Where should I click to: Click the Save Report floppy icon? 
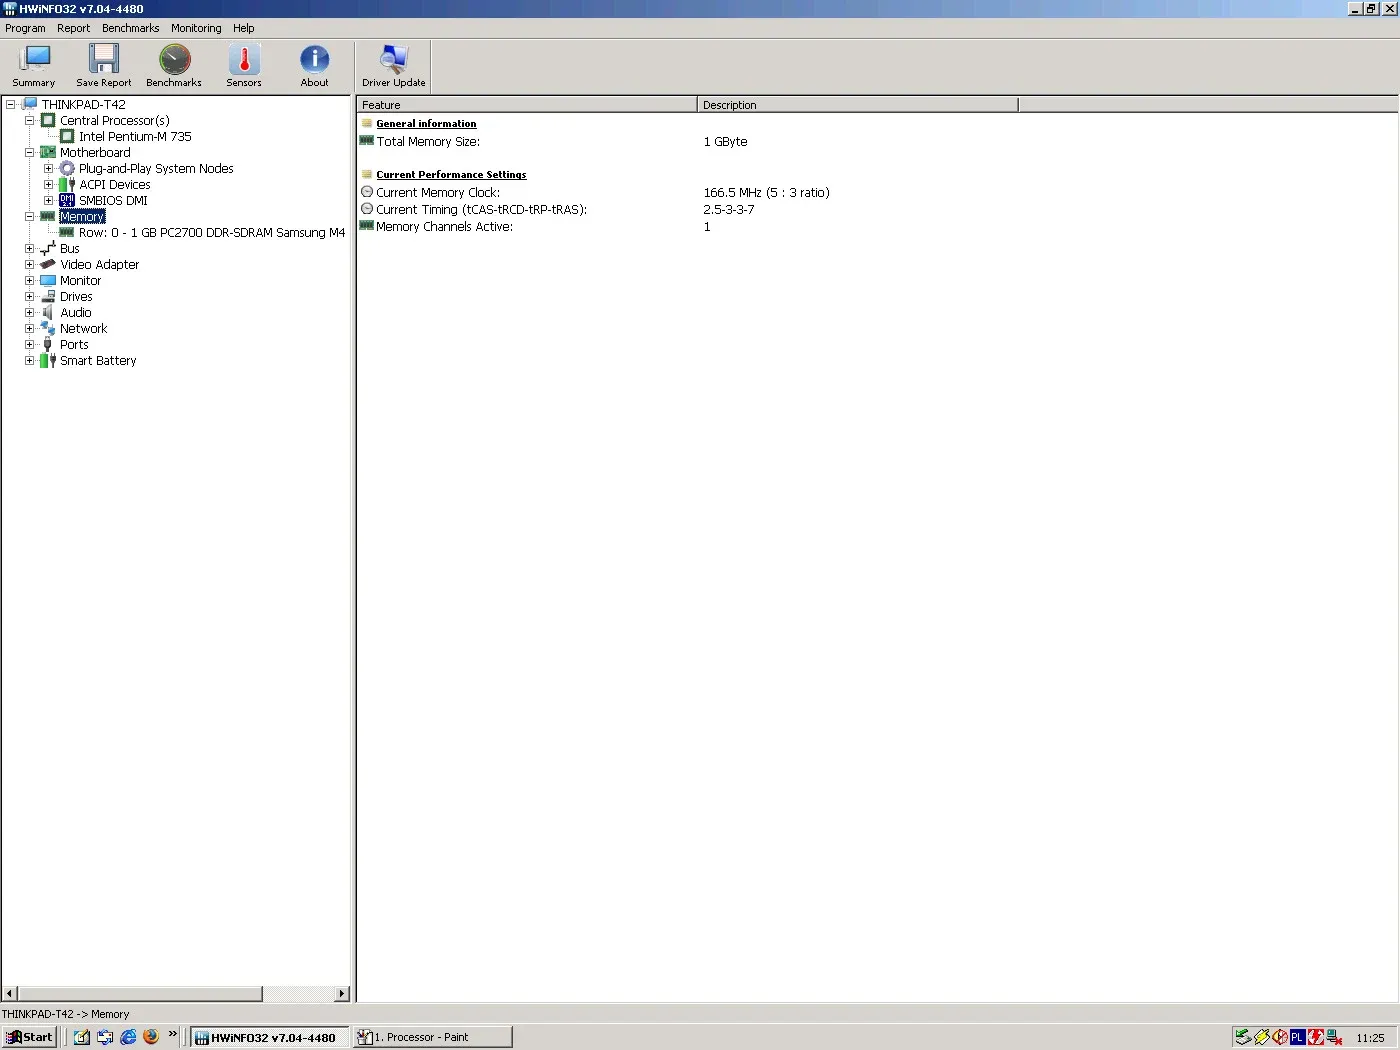click(103, 59)
